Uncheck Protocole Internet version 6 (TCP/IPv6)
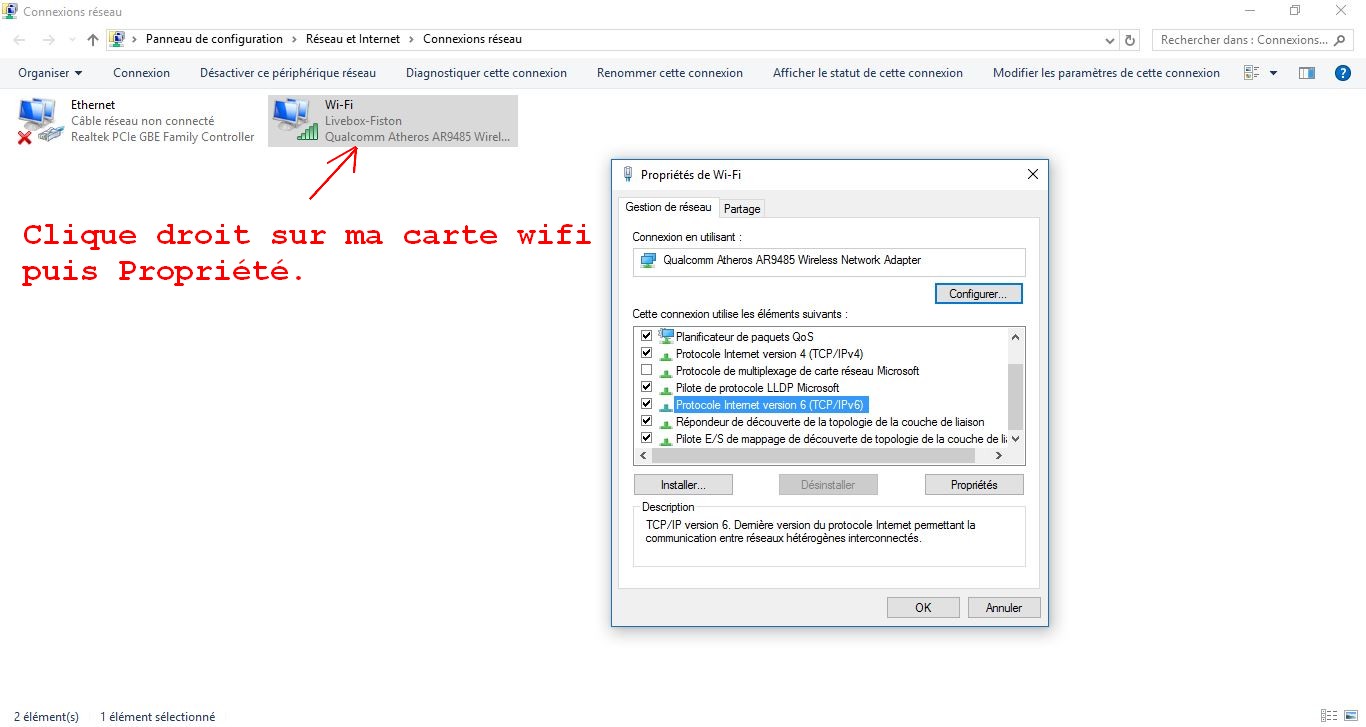Screen dimensions: 1366x727 point(646,404)
